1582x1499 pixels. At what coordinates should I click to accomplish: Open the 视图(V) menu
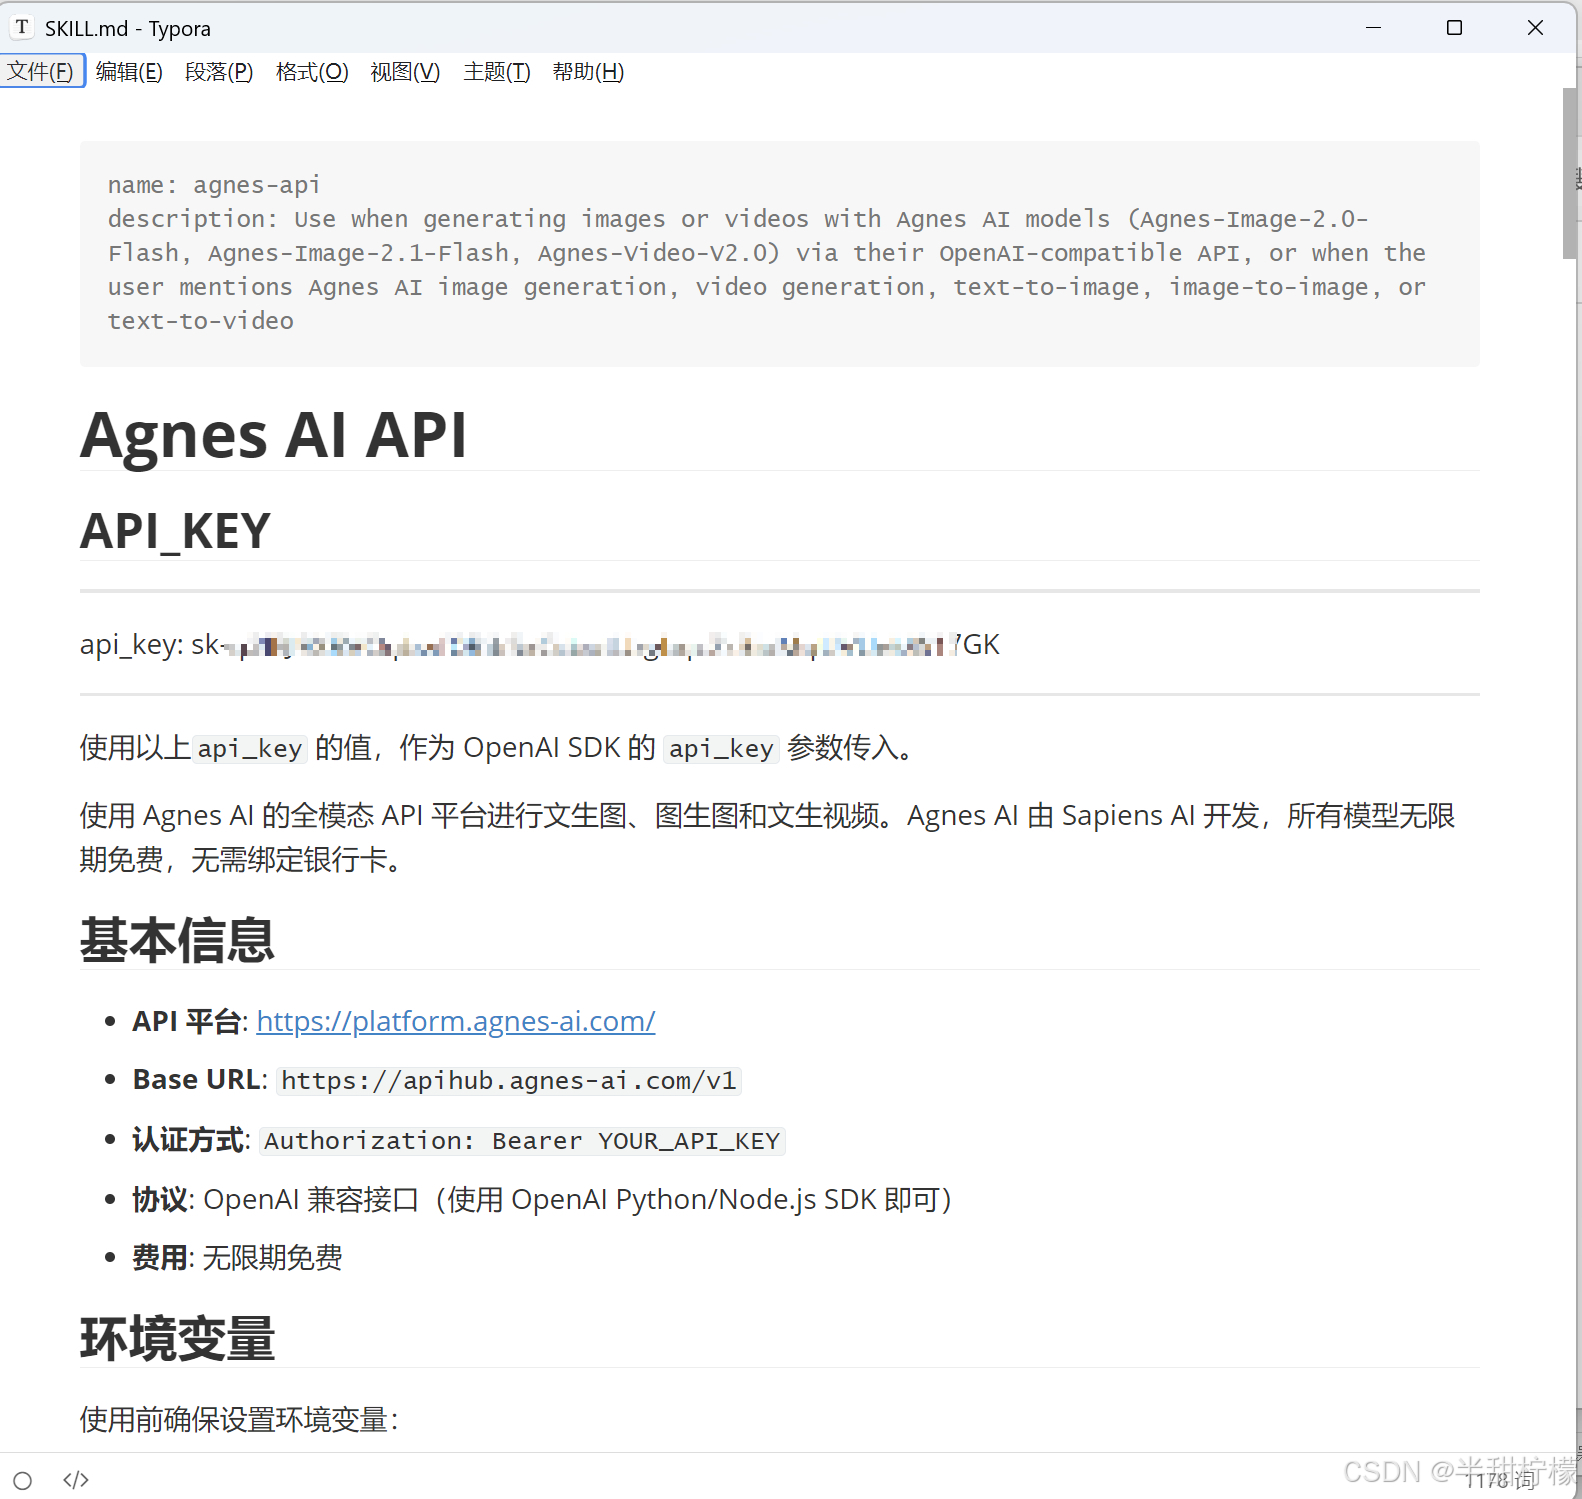405,72
